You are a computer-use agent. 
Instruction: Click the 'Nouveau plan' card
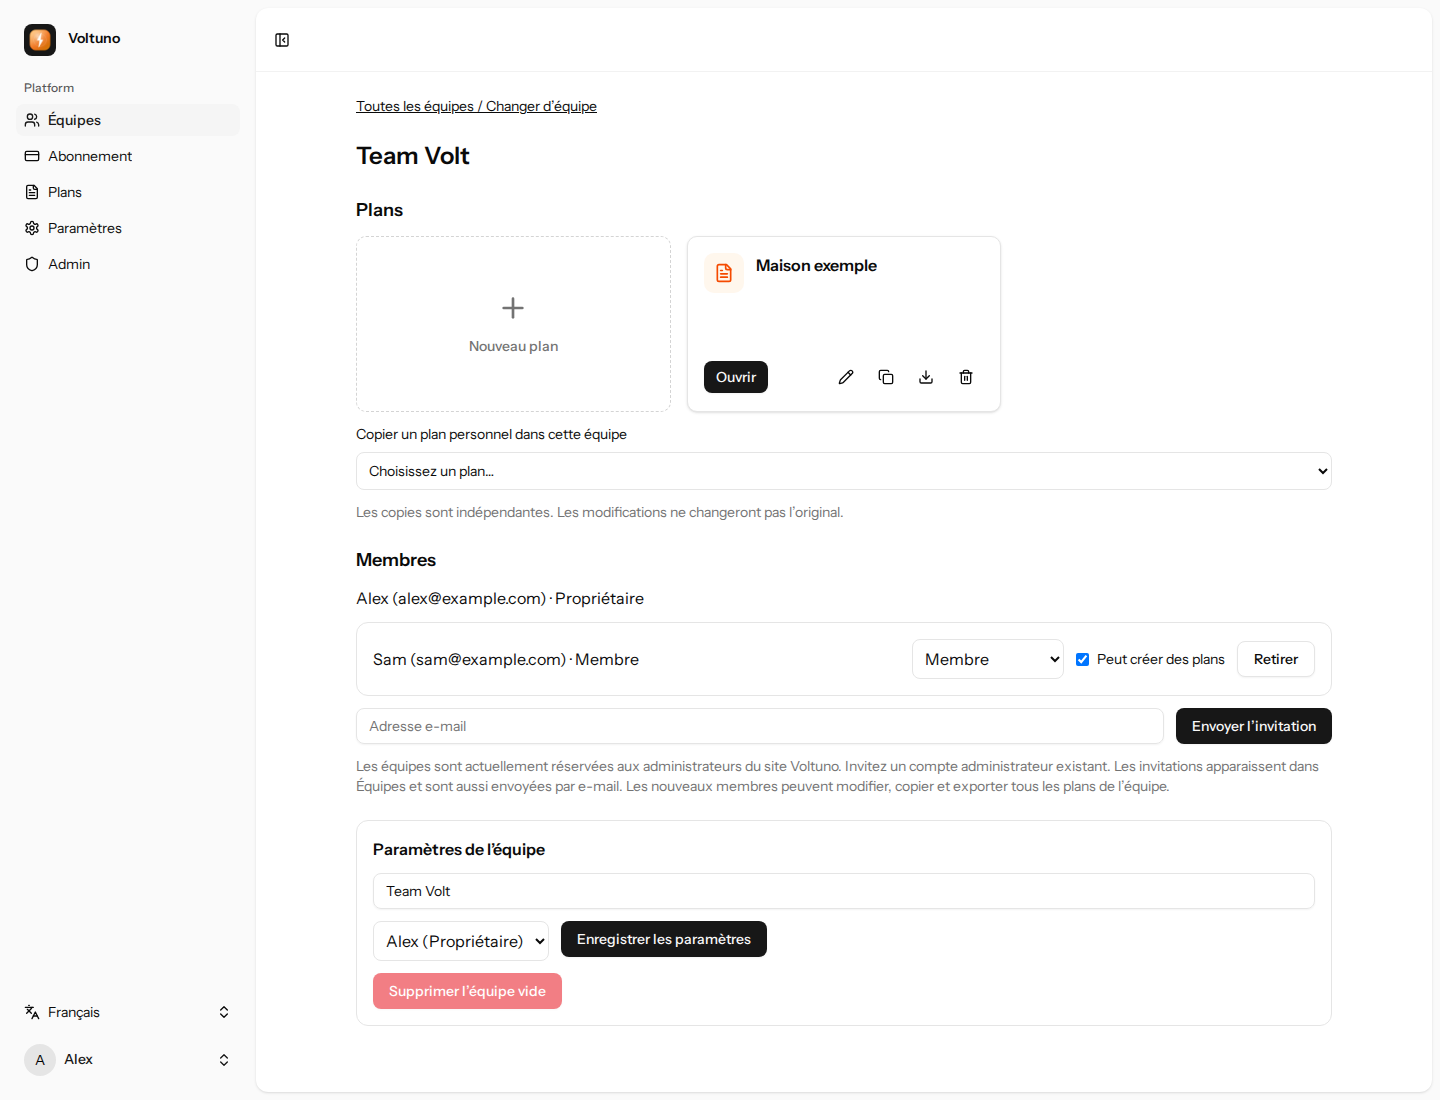(x=513, y=324)
